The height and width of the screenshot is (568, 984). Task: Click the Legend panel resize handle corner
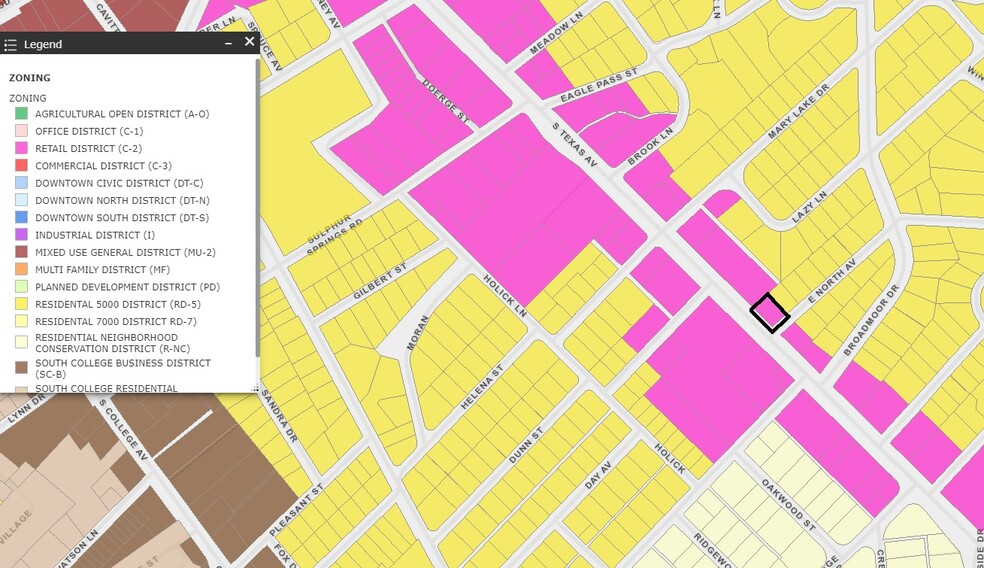click(255, 388)
